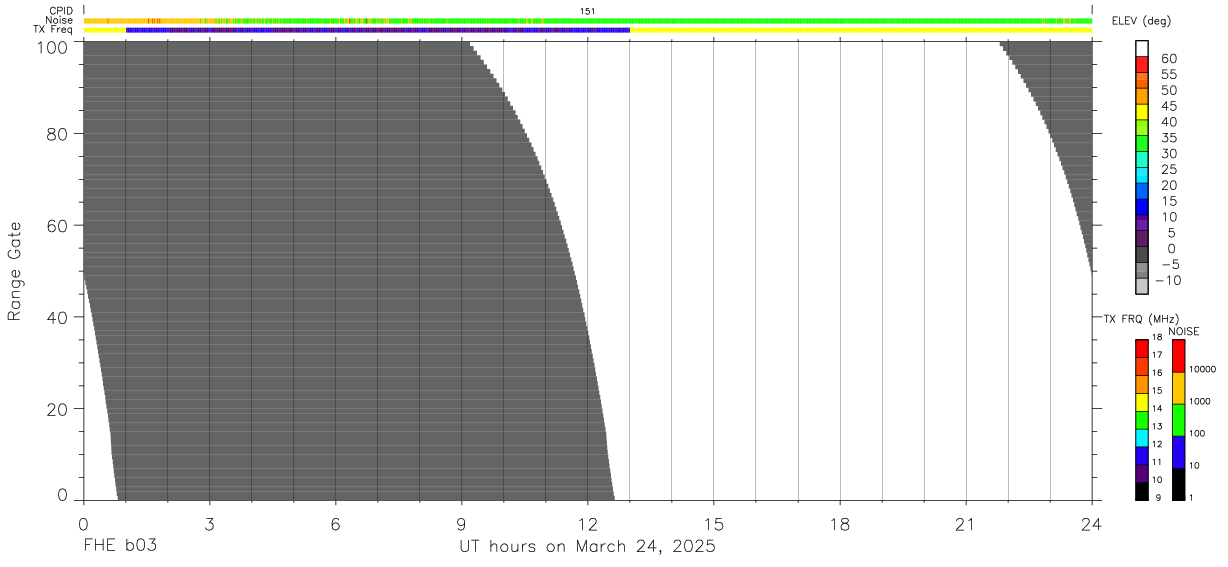Select the CPID value 151
Screen dimensions: 1228x567
pos(588,11)
